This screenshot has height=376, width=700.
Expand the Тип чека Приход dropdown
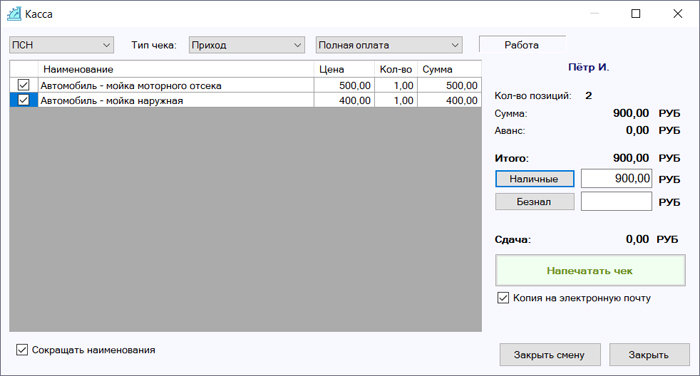pyautogui.click(x=247, y=45)
